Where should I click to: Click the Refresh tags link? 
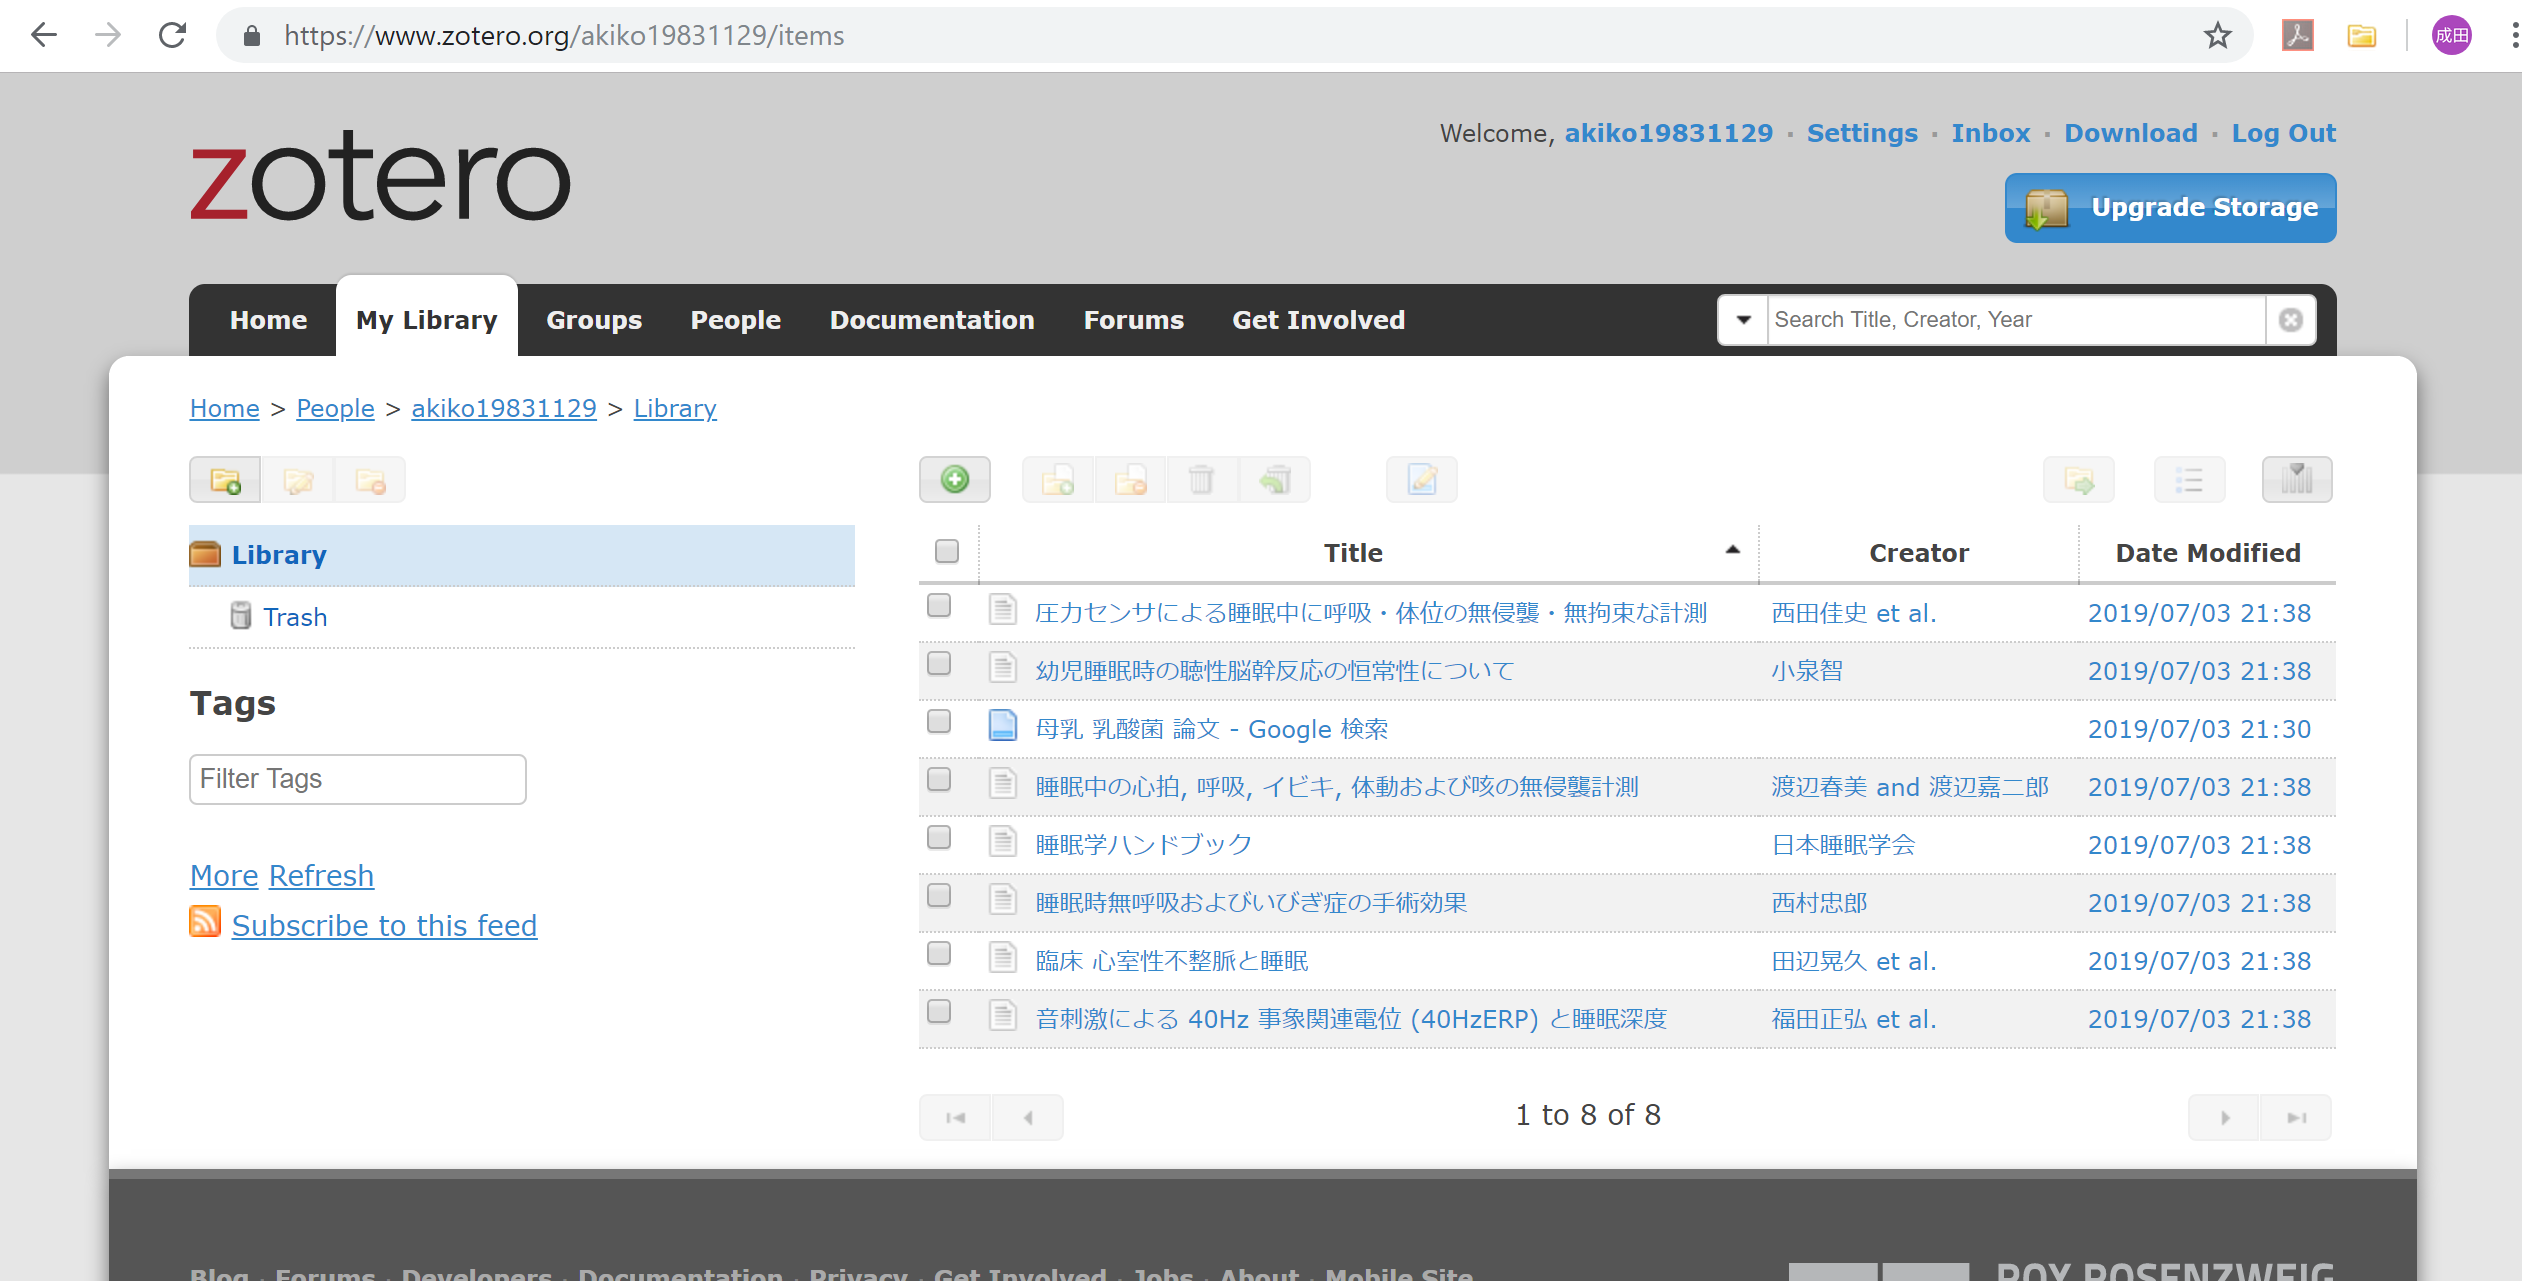[x=321, y=876]
